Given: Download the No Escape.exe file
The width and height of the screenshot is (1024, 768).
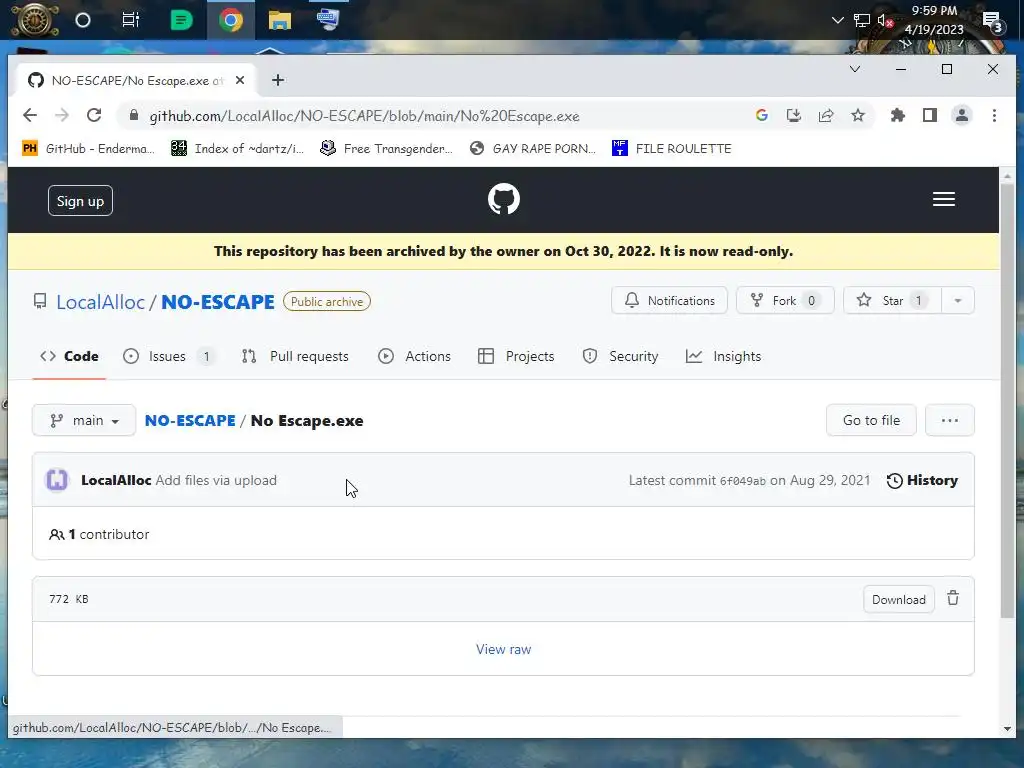Looking at the screenshot, I should click(899, 600).
